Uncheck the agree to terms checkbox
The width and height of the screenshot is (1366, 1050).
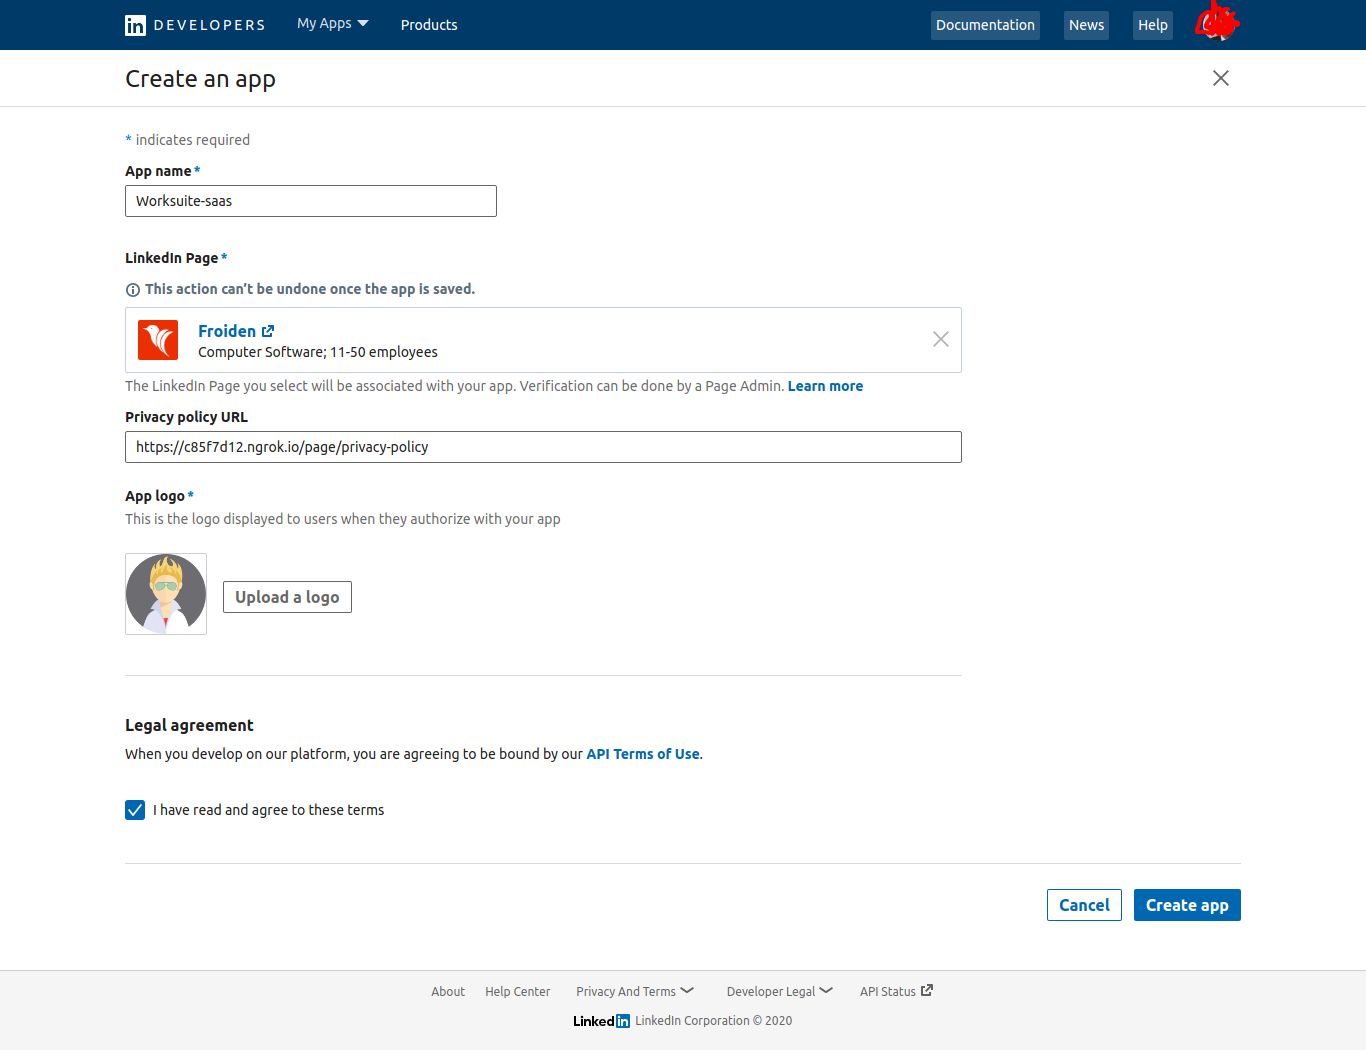pyautogui.click(x=135, y=810)
